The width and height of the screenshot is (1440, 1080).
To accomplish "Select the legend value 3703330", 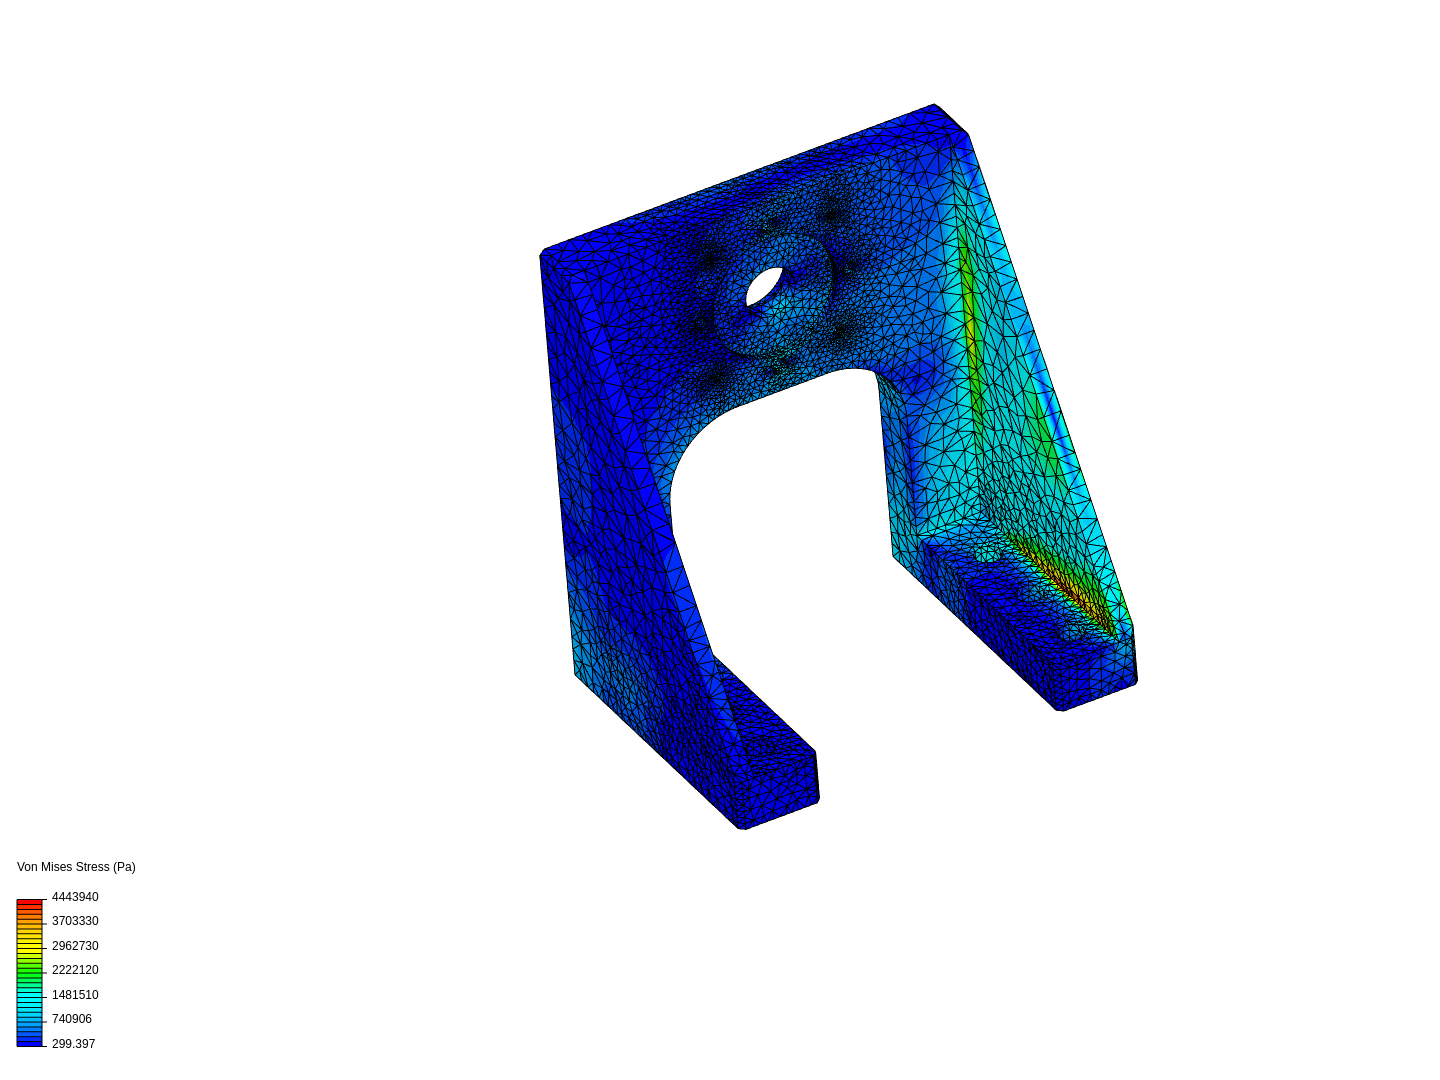I will [75, 921].
